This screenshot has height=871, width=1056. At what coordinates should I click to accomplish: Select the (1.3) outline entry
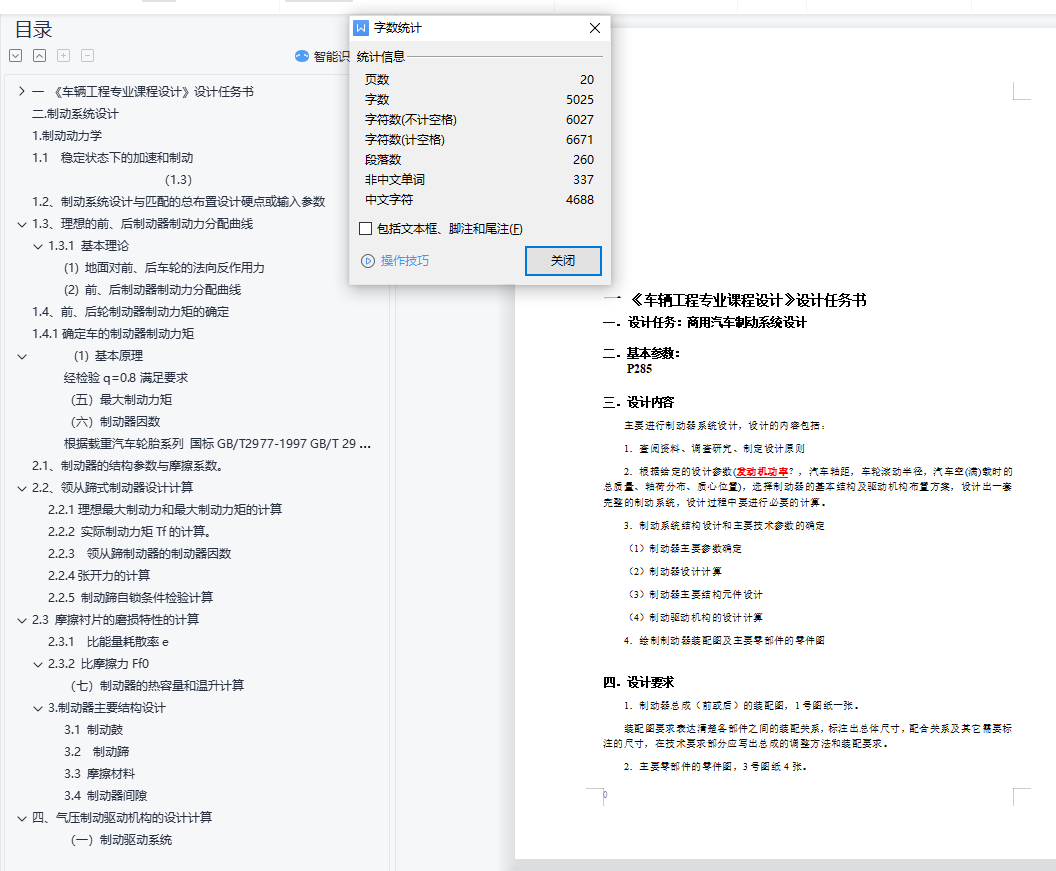pyautogui.click(x=178, y=180)
